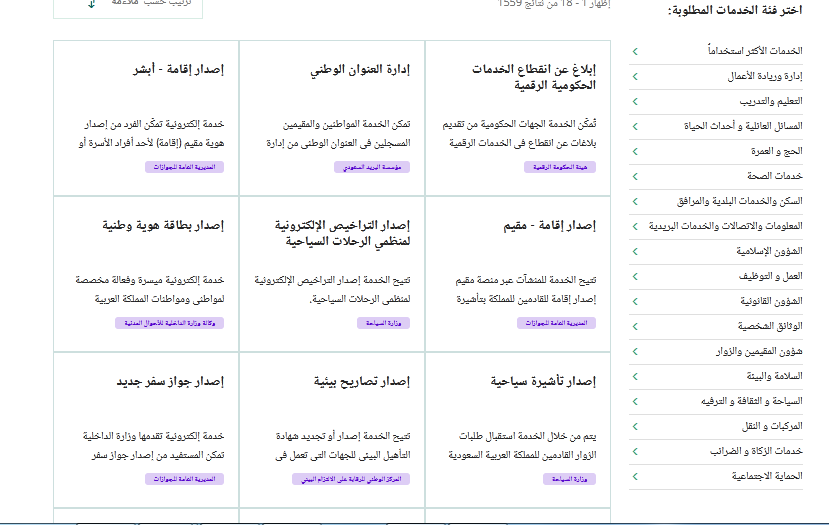Click المركز الوطني للرقابة على الالتزام البيئي tag

[351, 479]
